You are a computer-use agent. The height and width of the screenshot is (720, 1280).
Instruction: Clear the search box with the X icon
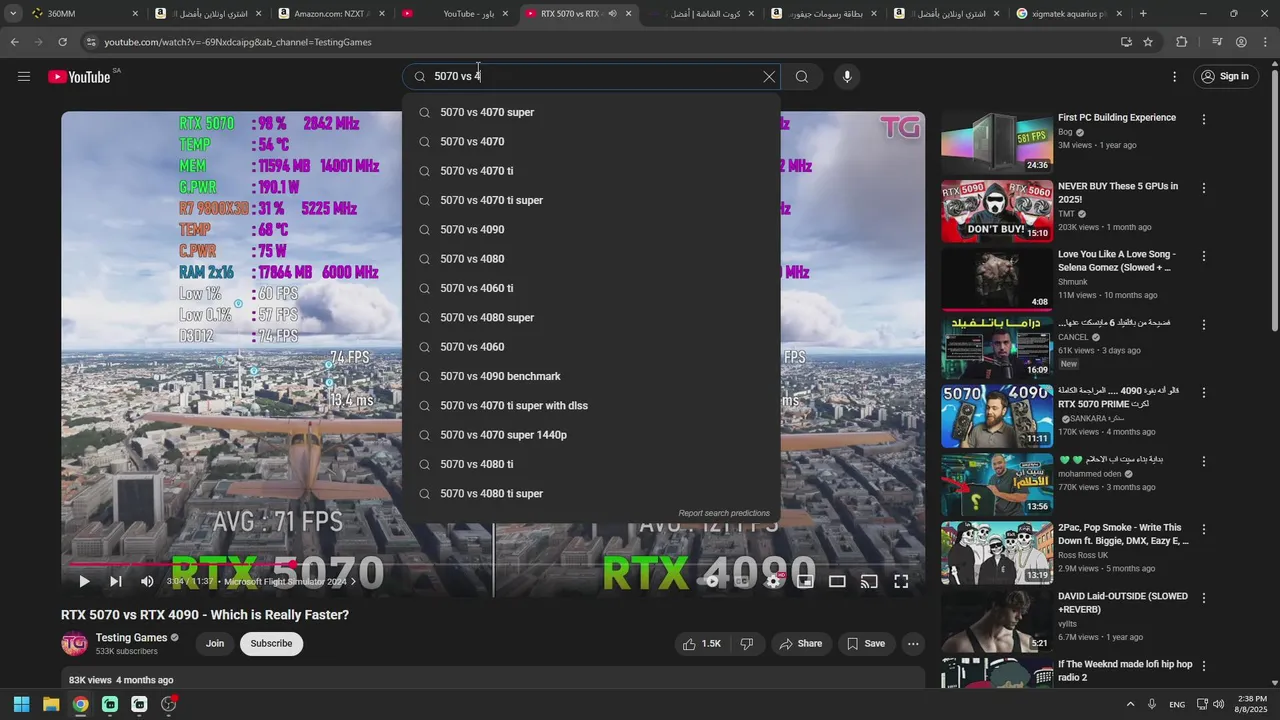tap(769, 77)
